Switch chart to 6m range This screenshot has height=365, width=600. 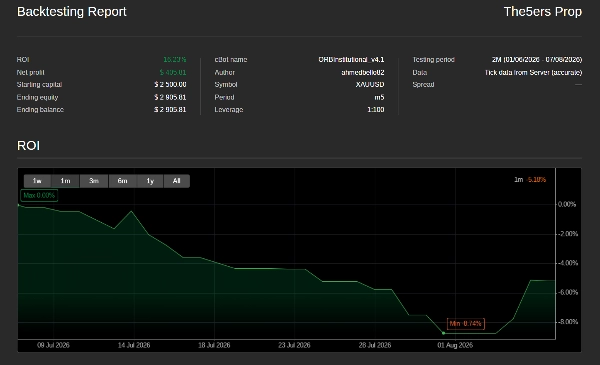122,181
